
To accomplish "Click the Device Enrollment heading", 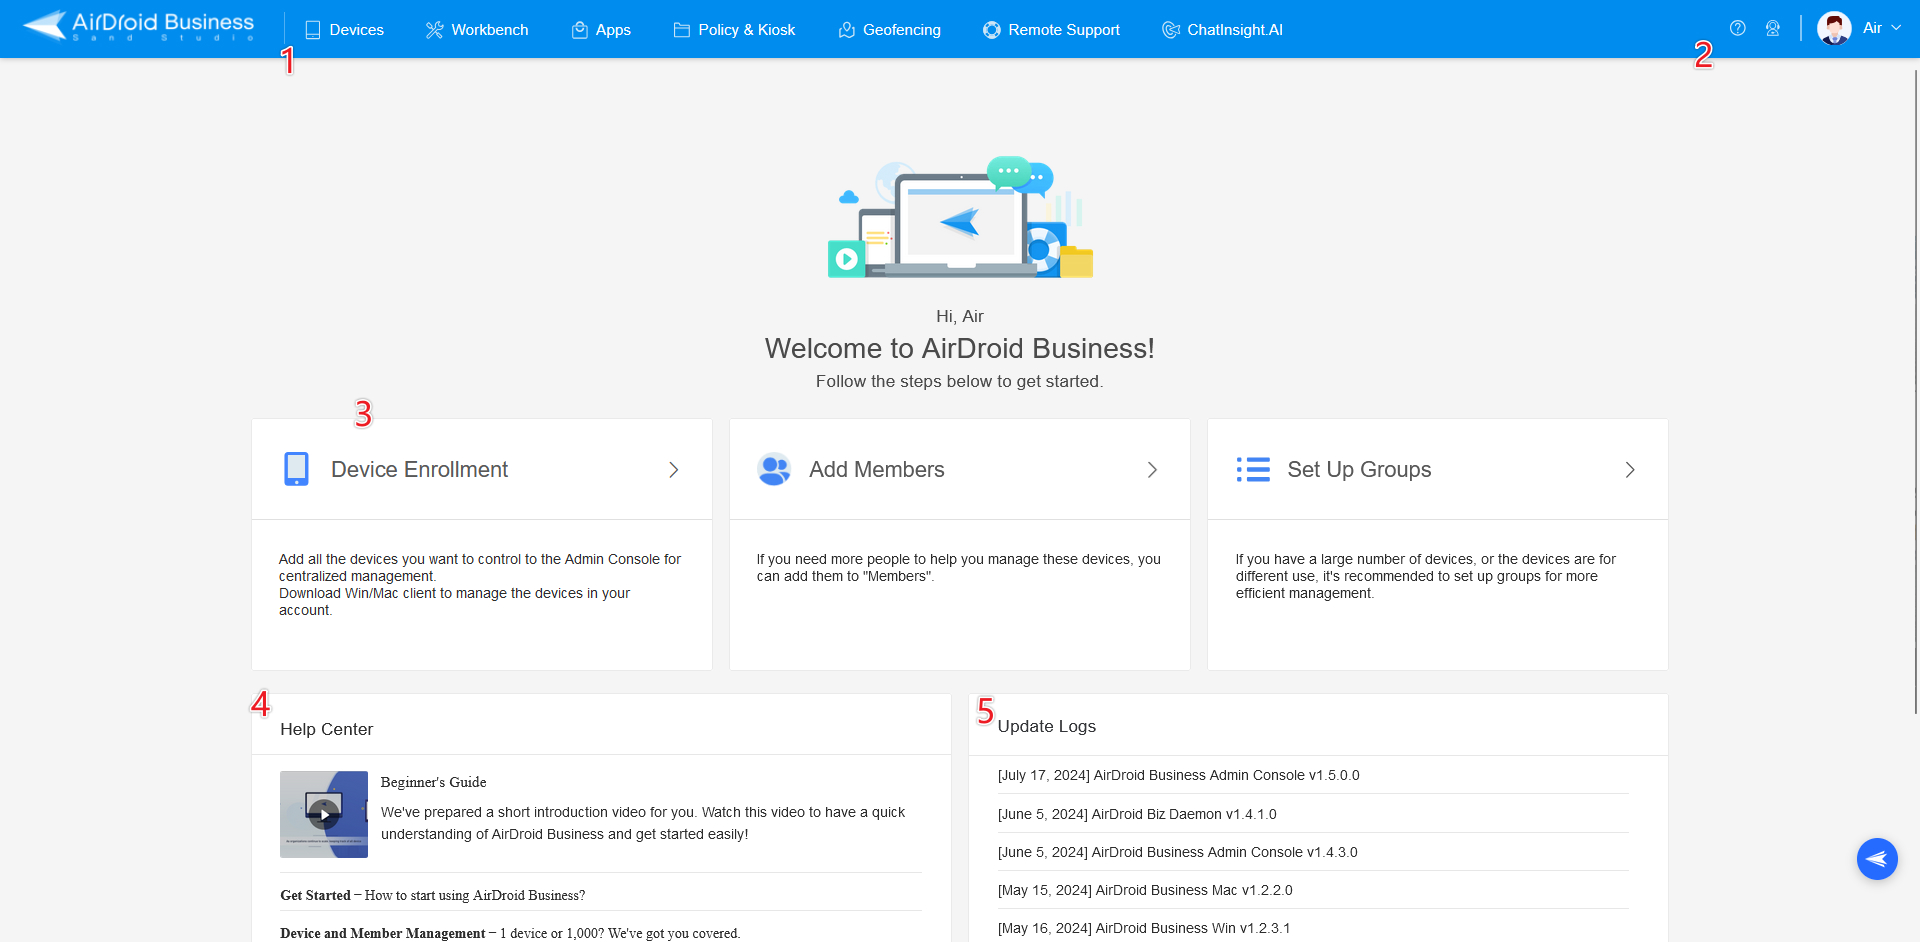I will click(x=419, y=469).
